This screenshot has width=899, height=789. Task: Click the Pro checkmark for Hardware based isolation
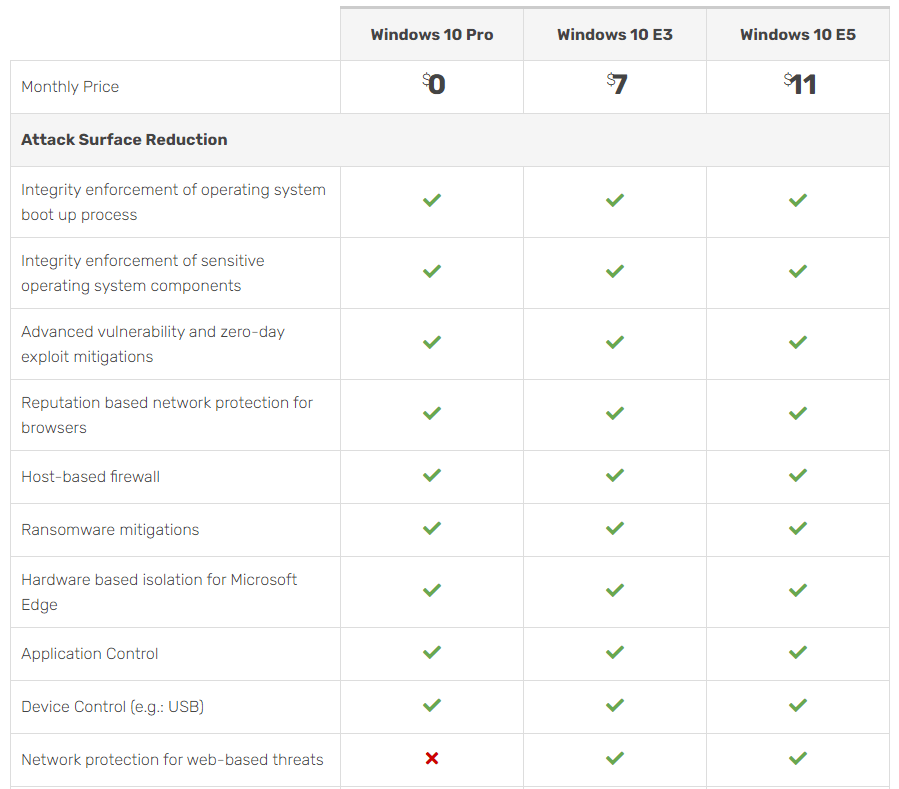click(x=432, y=591)
